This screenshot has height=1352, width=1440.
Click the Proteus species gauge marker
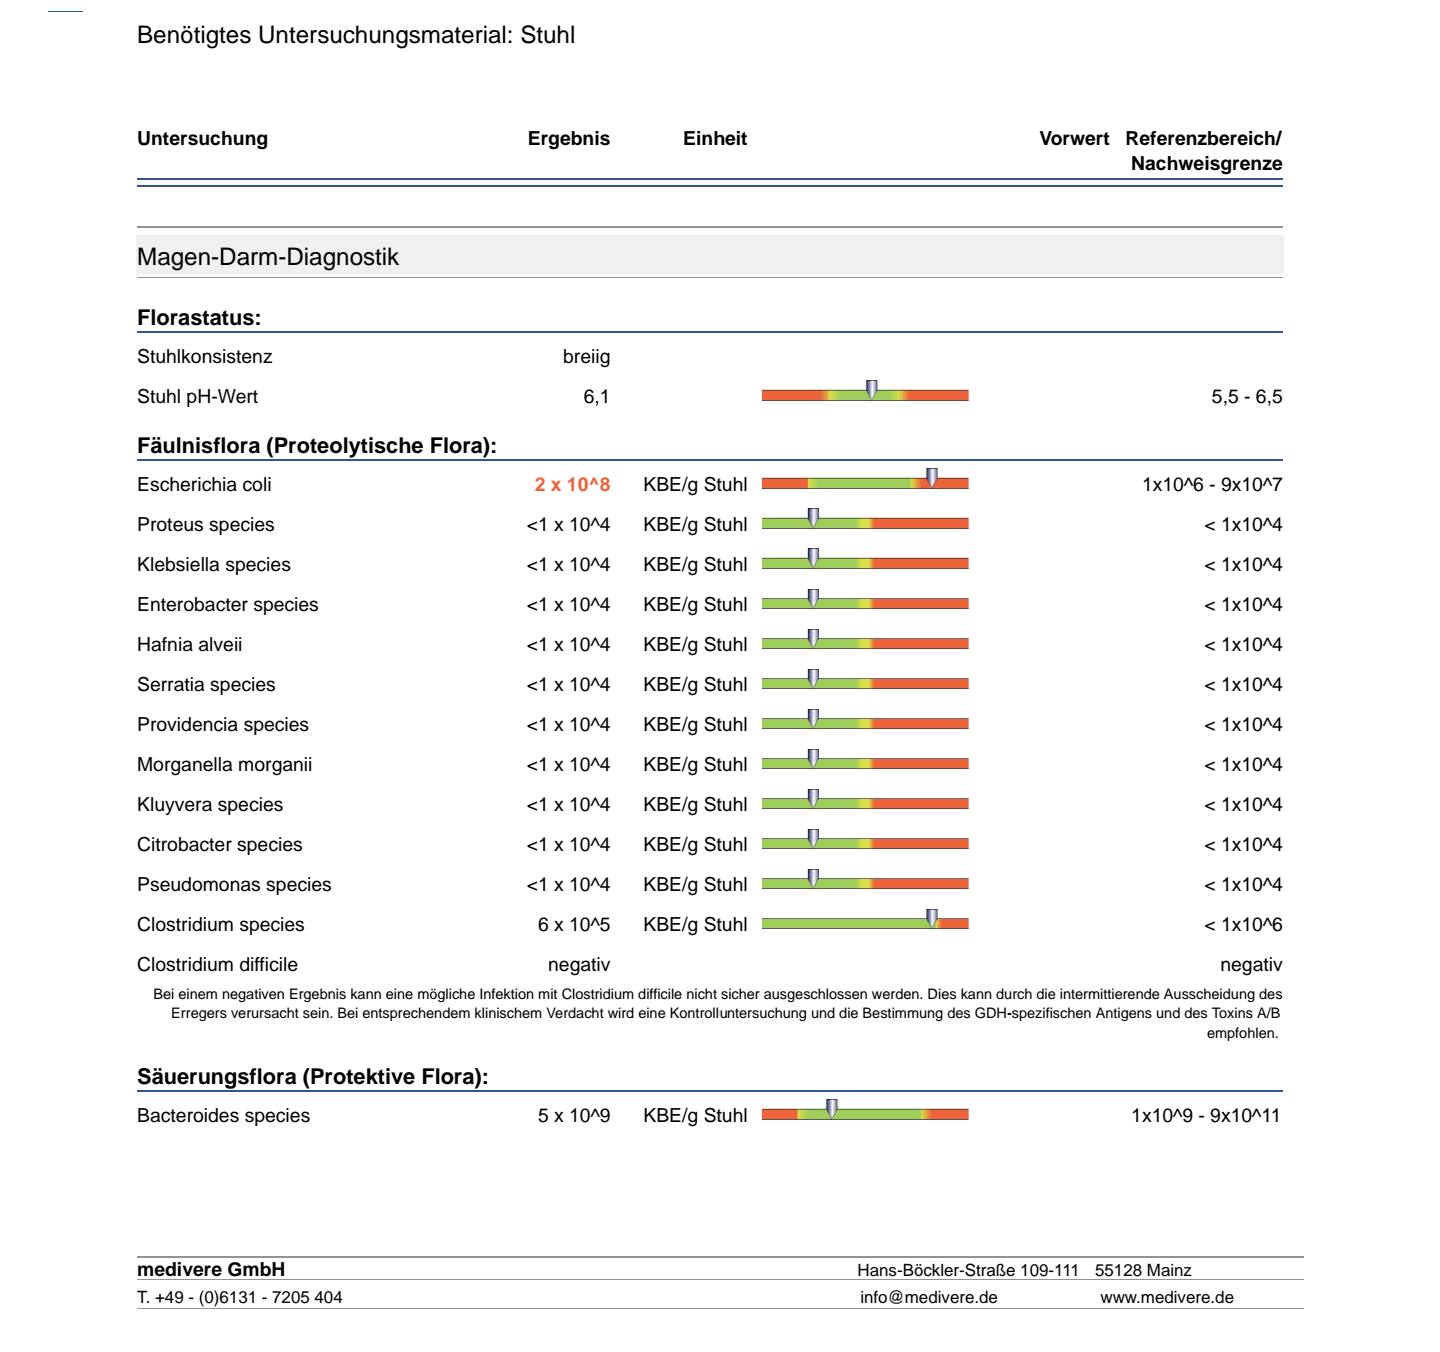(x=813, y=518)
